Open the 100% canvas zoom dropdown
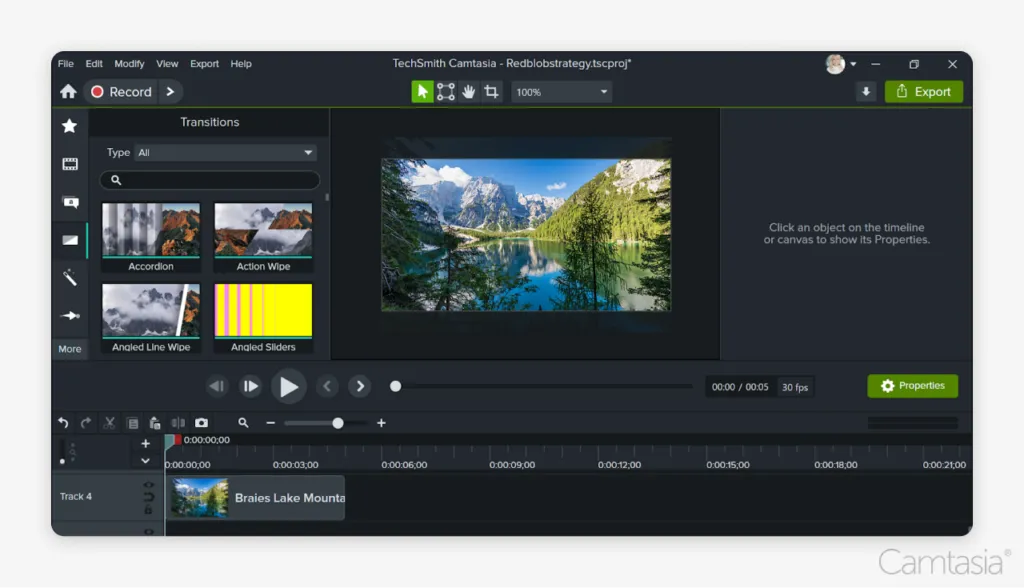 [562, 92]
